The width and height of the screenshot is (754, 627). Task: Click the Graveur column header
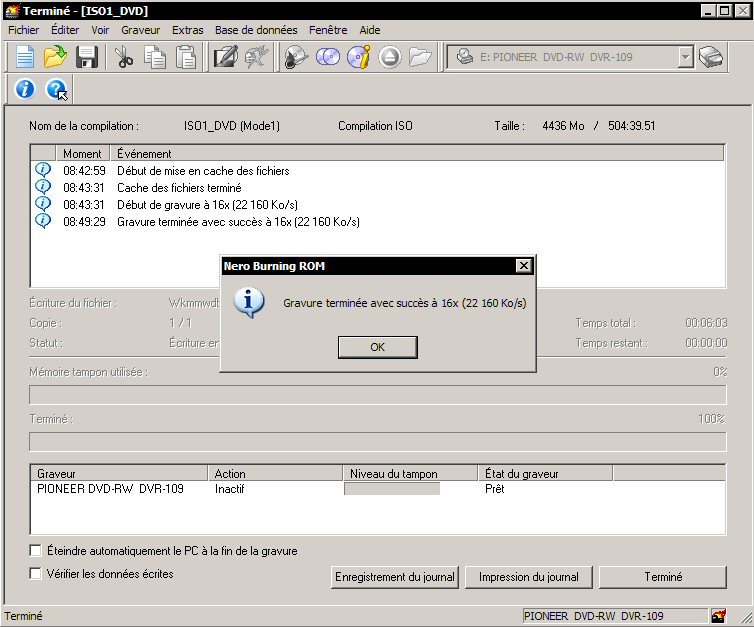[119, 473]
